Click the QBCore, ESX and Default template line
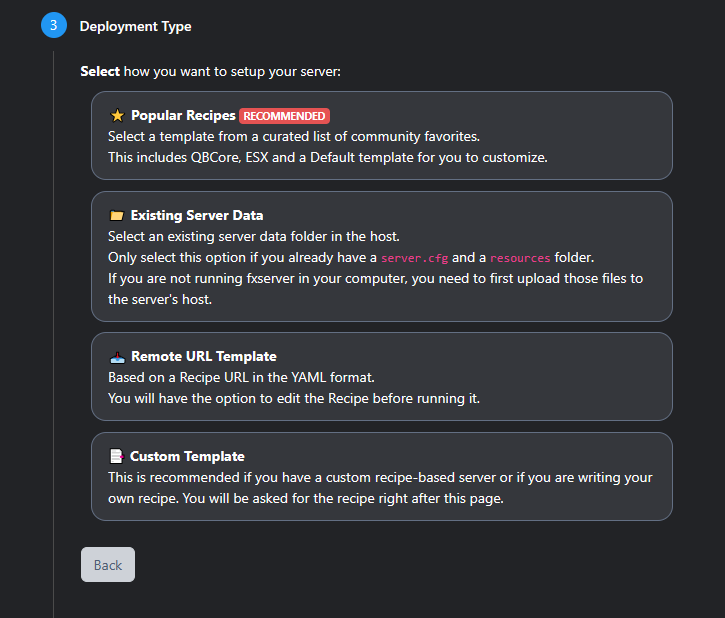Screen dimensions: 725x618 tap(327, 157)
